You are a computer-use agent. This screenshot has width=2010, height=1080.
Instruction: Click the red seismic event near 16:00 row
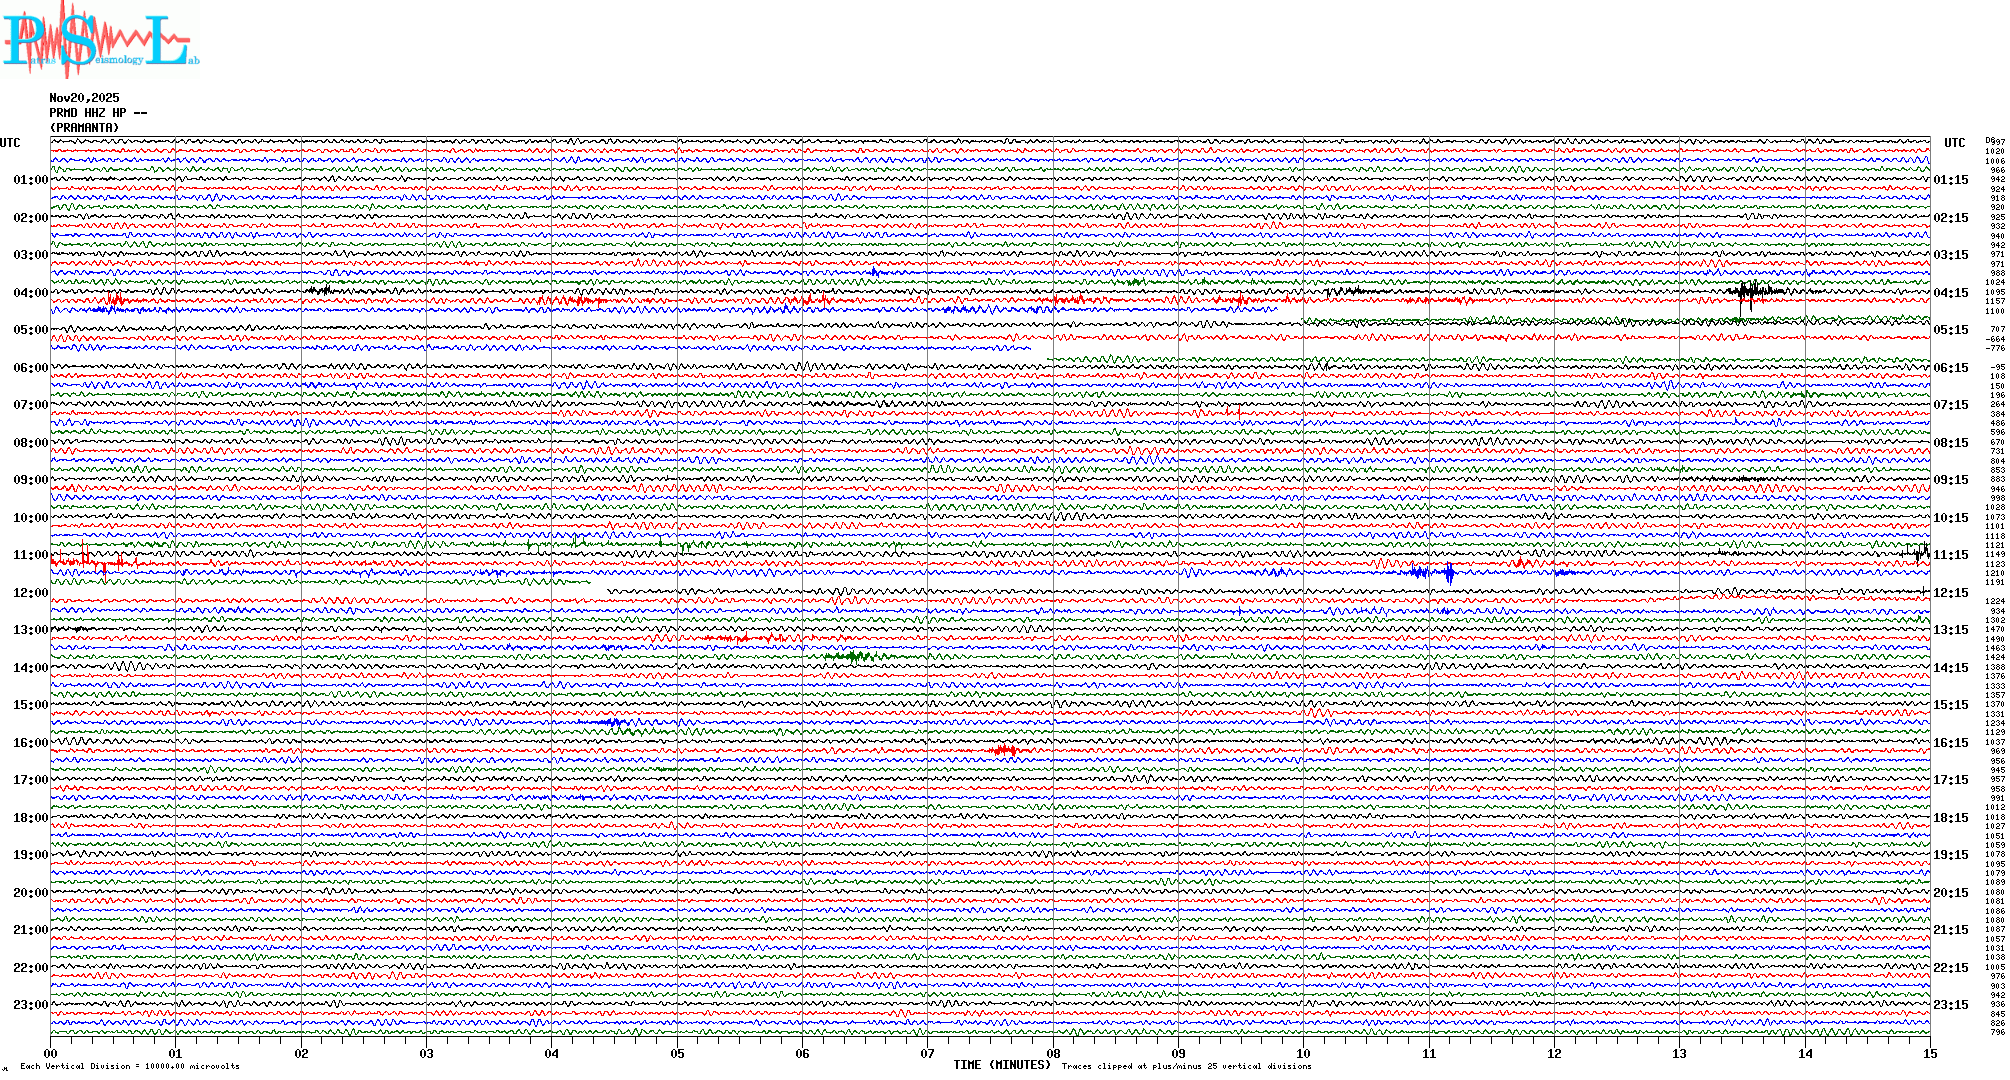1006,750
